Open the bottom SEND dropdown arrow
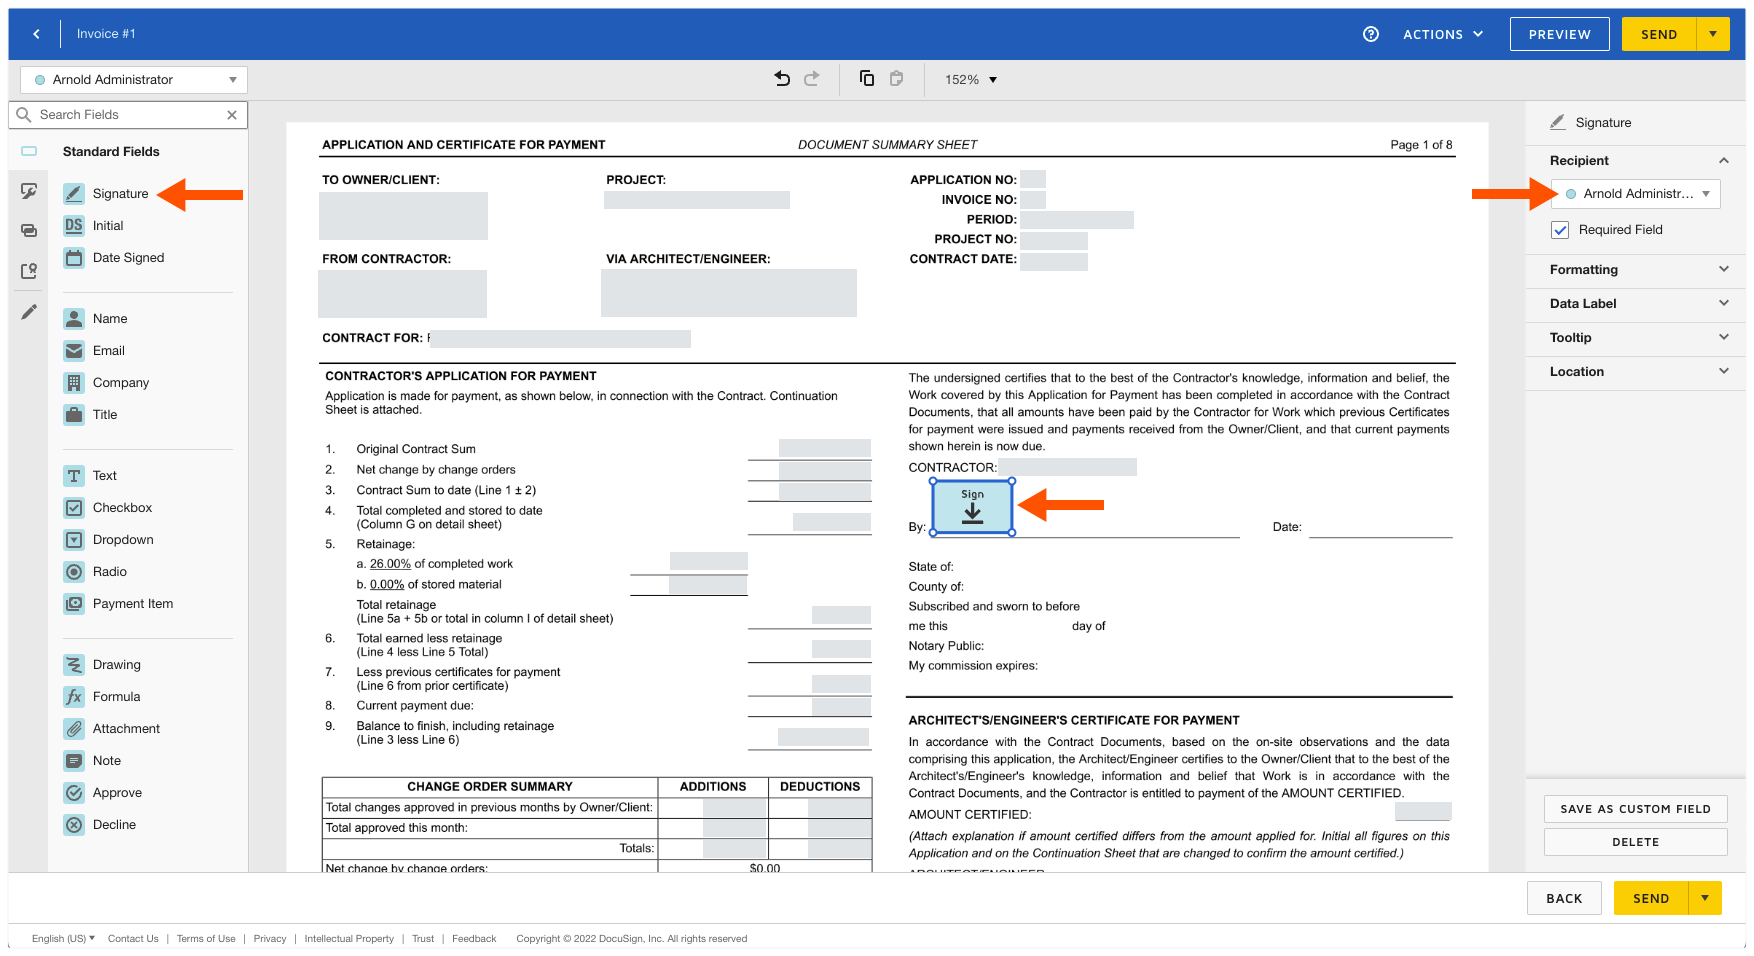This screenshot has width=1754, height=956. click(1705, 898)
